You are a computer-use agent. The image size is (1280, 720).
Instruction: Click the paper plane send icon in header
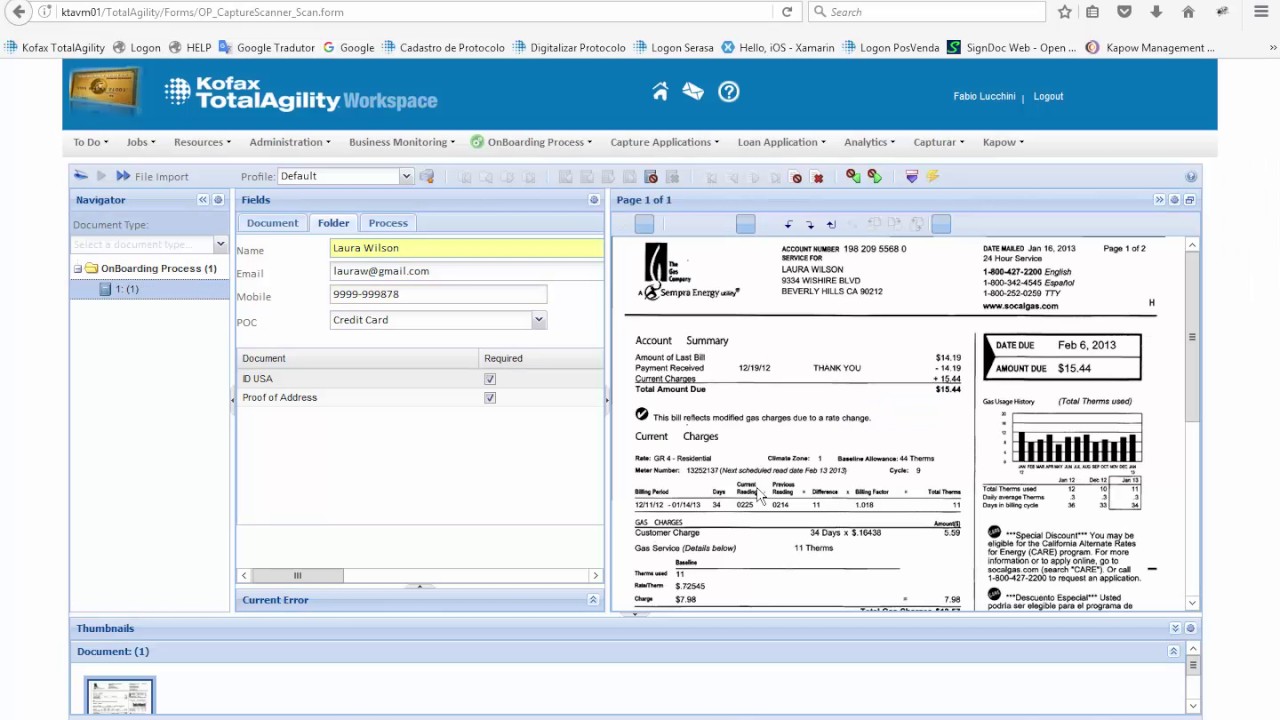(x=693, y=92)
